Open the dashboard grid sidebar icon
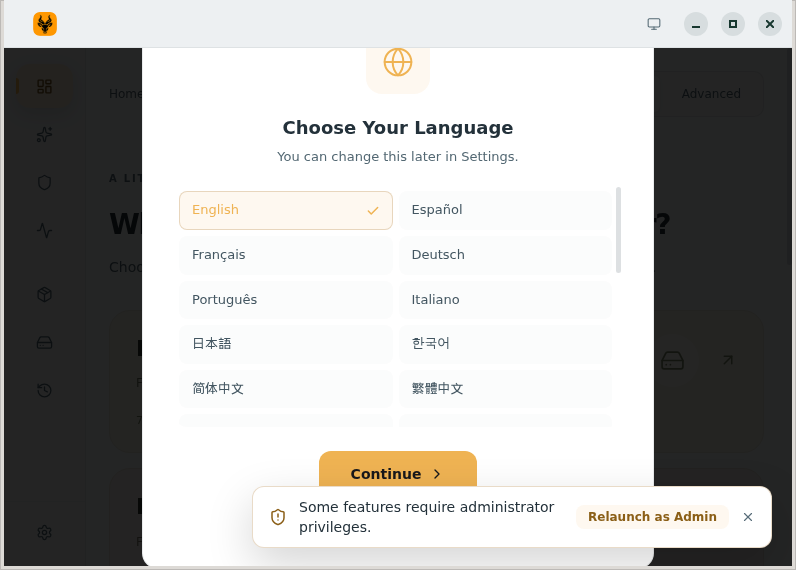This screenshot has width=796, height=570. (45, 86)
